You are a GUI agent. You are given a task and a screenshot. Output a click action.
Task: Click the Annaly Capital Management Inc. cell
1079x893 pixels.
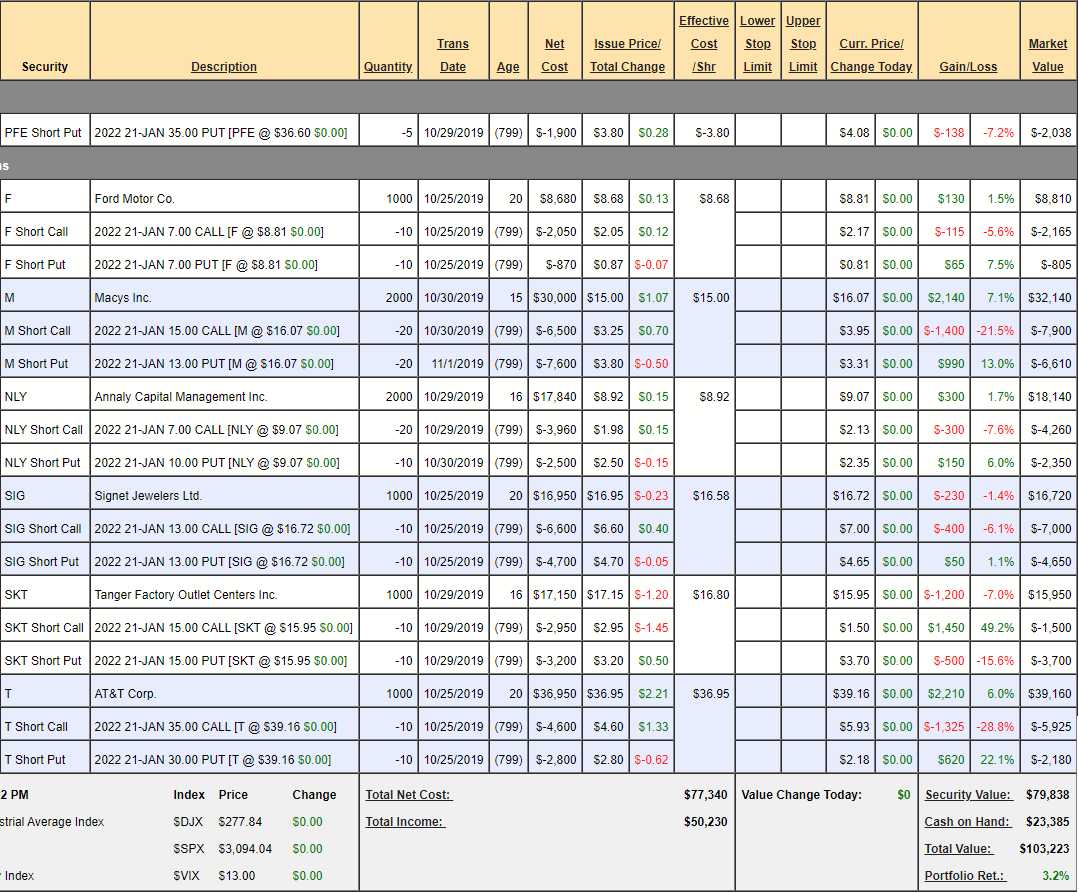point(181,397)
